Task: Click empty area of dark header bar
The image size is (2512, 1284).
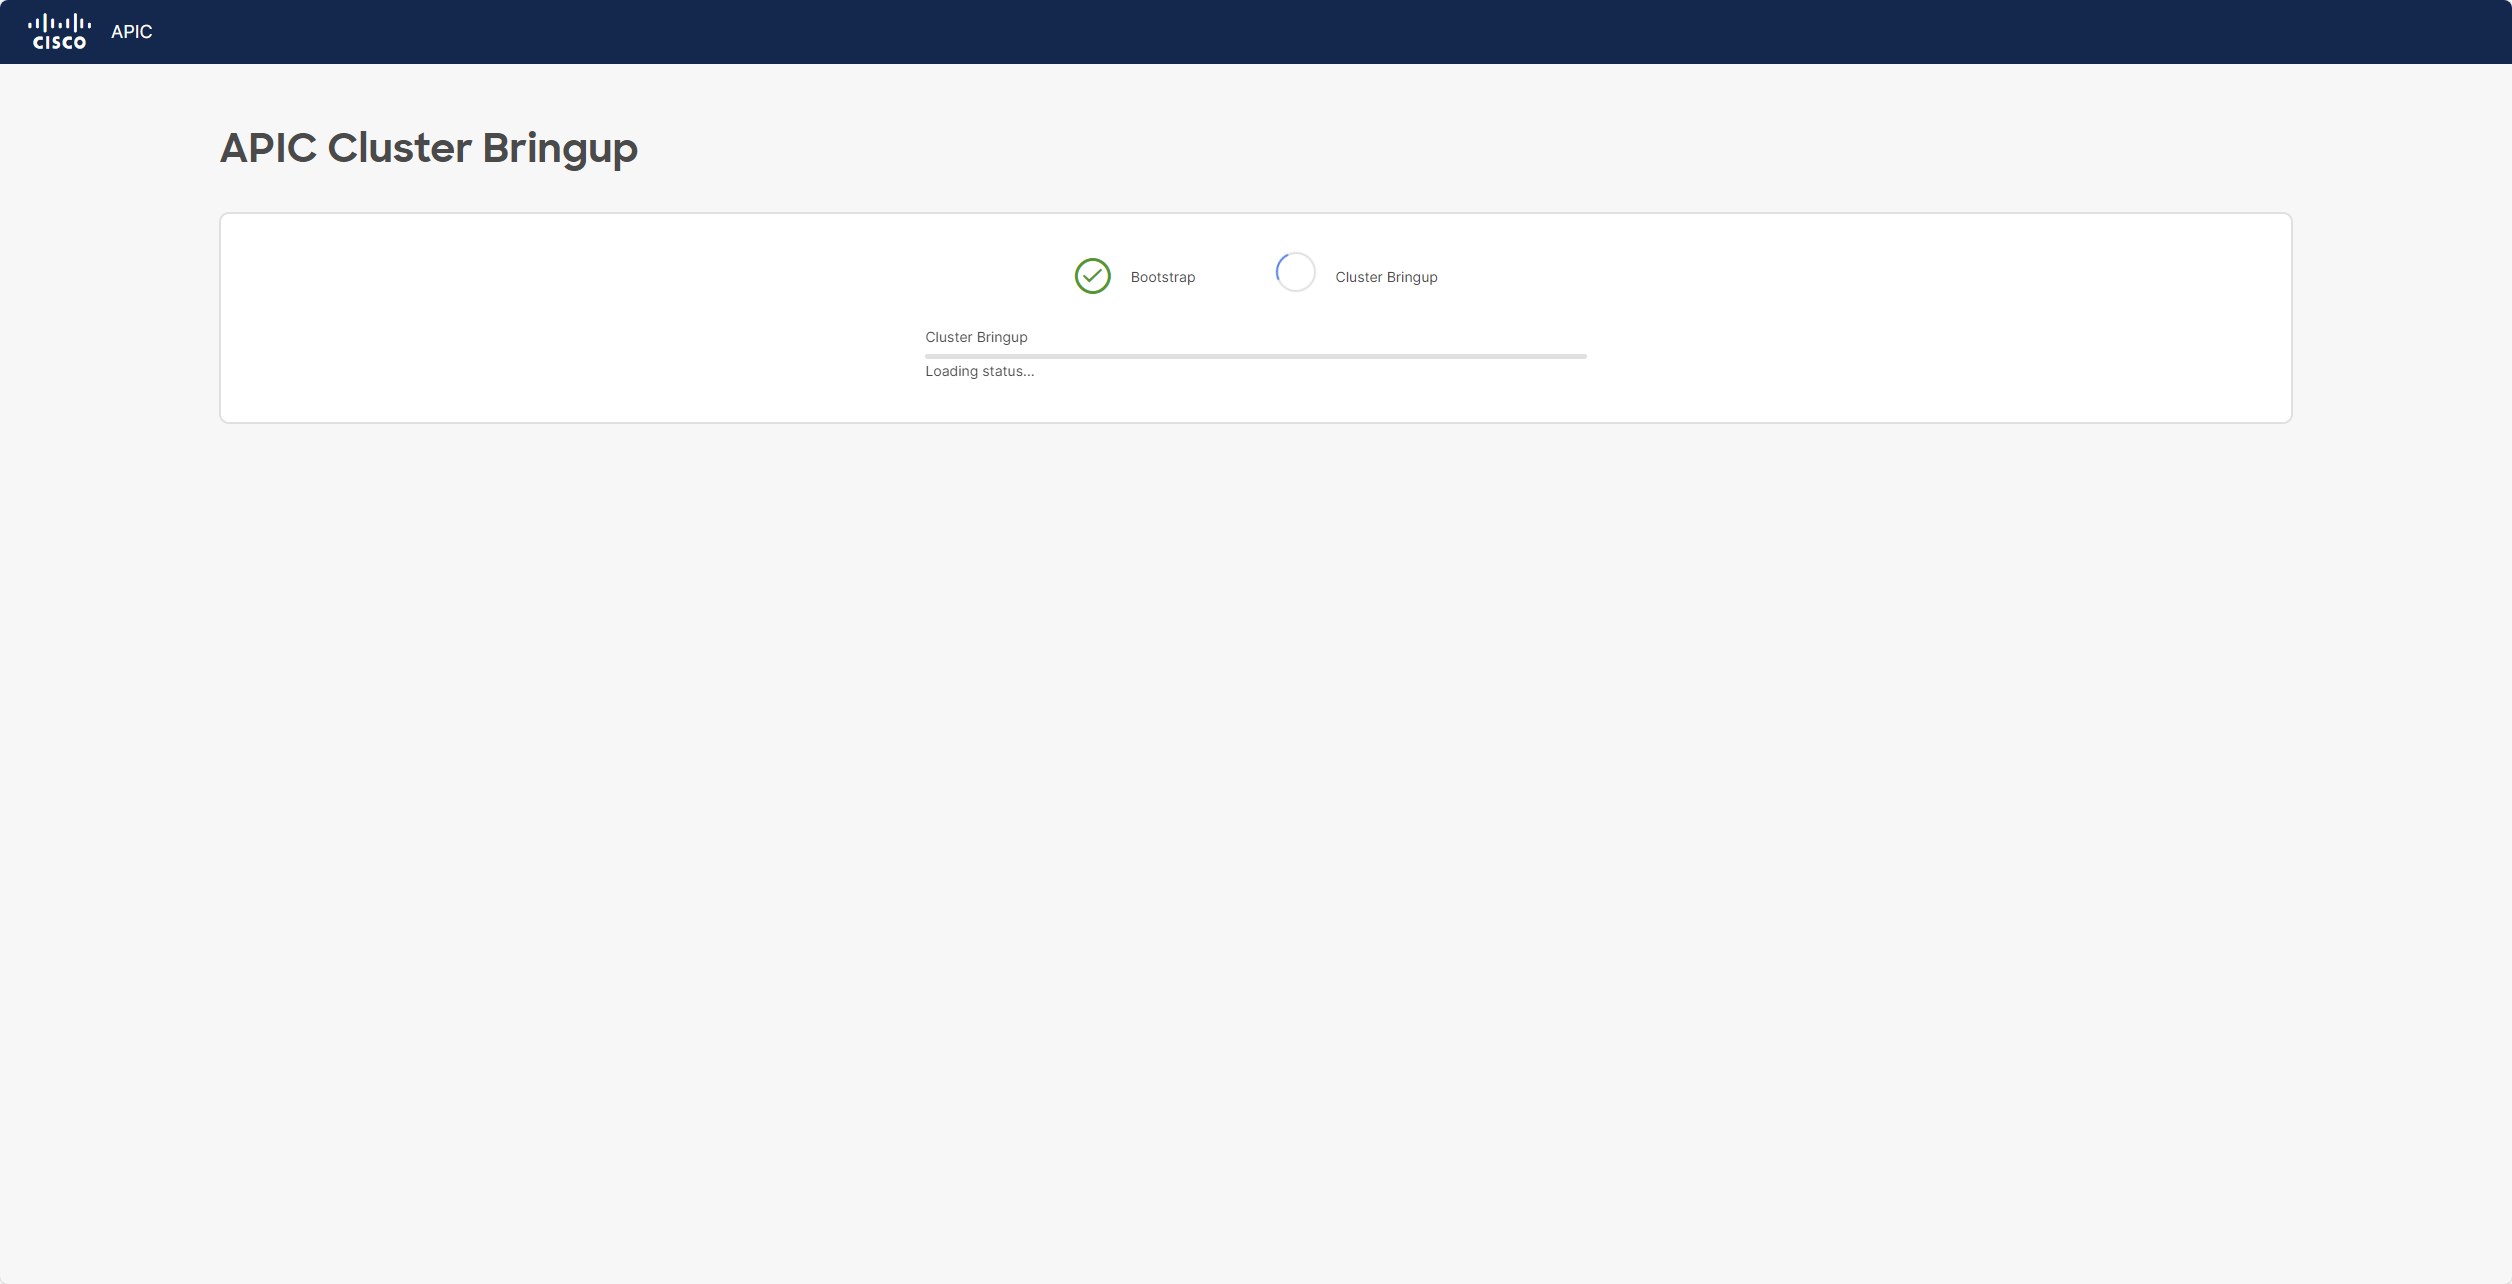Action: [1300, 32]
